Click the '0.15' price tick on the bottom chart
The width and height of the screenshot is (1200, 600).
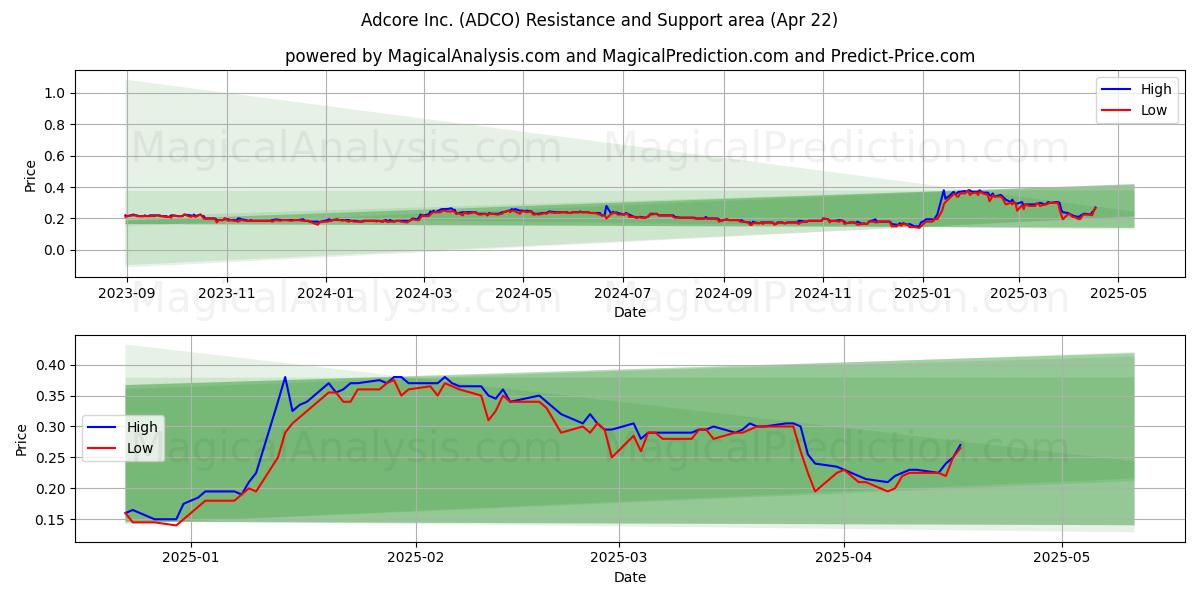tap(52, 520)
